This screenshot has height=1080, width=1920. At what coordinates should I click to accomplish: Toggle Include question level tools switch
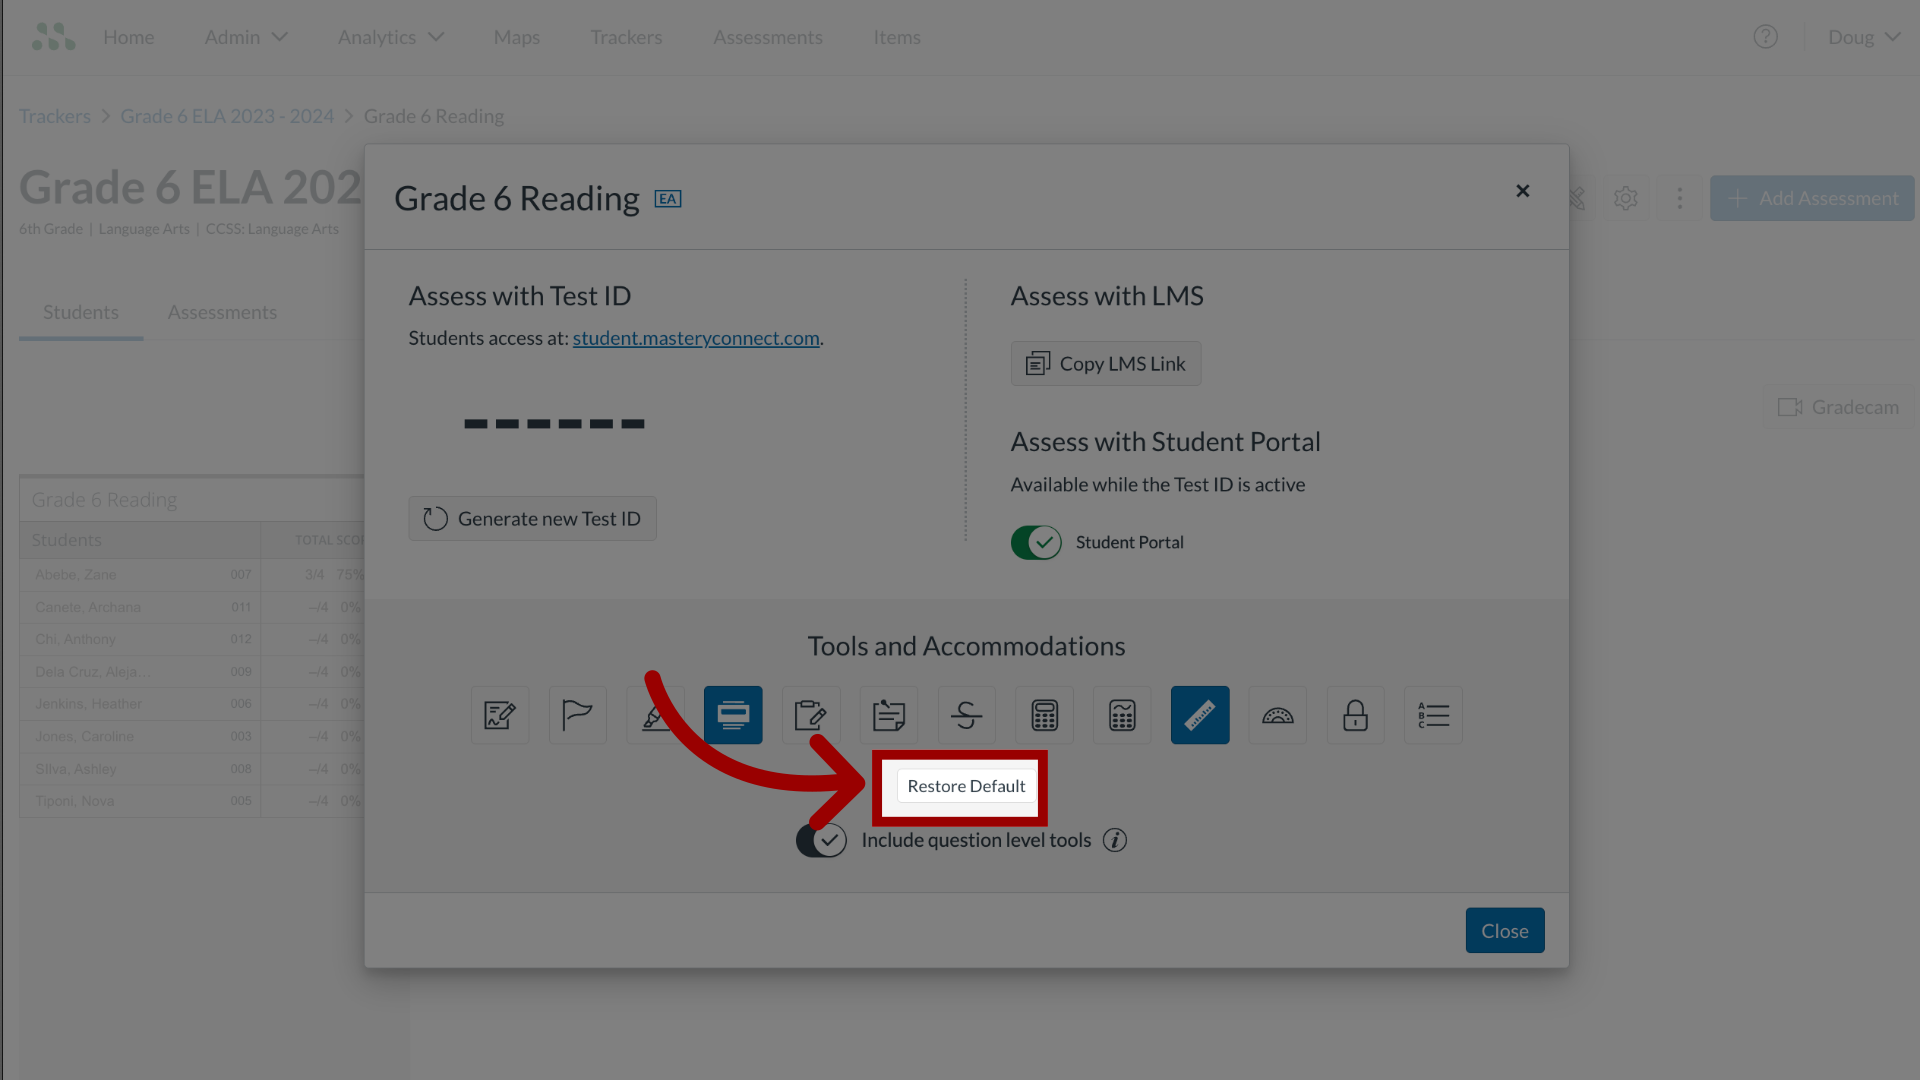821,840
